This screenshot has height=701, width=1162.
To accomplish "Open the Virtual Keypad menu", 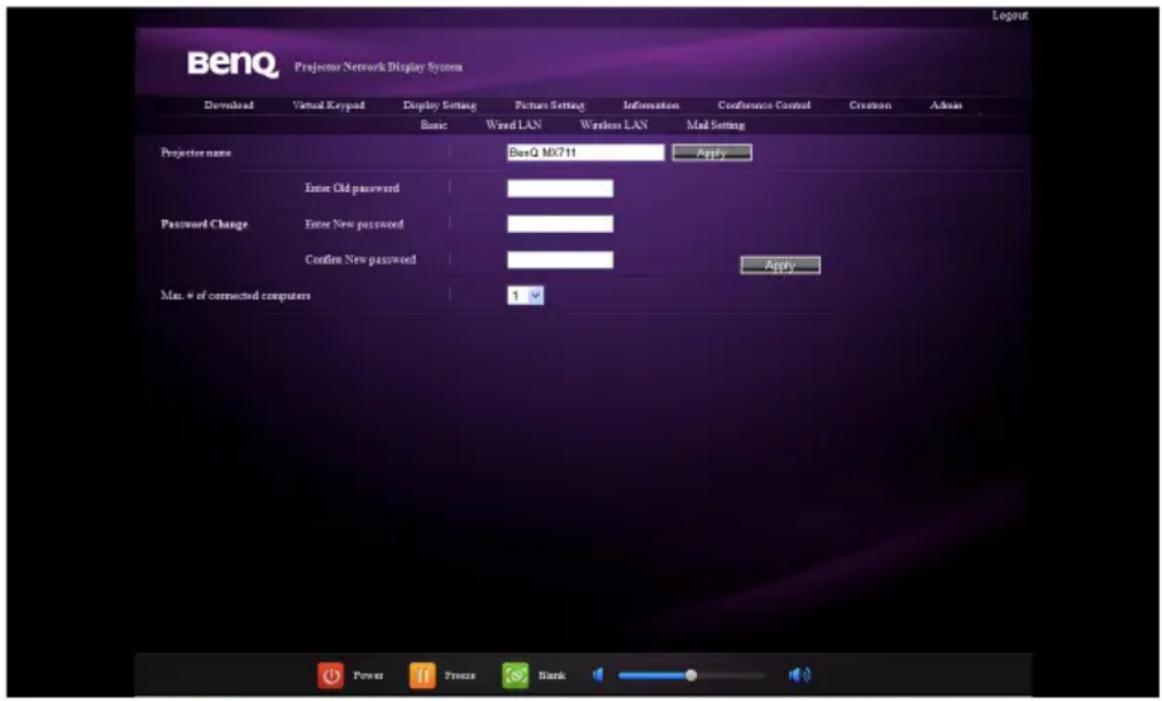I will pyautogui.click(x=329, y=105).
